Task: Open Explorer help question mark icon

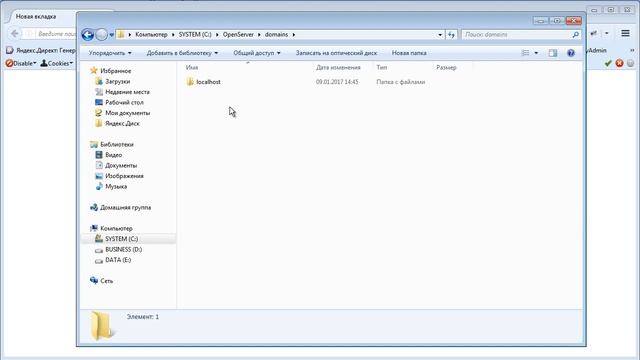Action: [x=571, y=53]
